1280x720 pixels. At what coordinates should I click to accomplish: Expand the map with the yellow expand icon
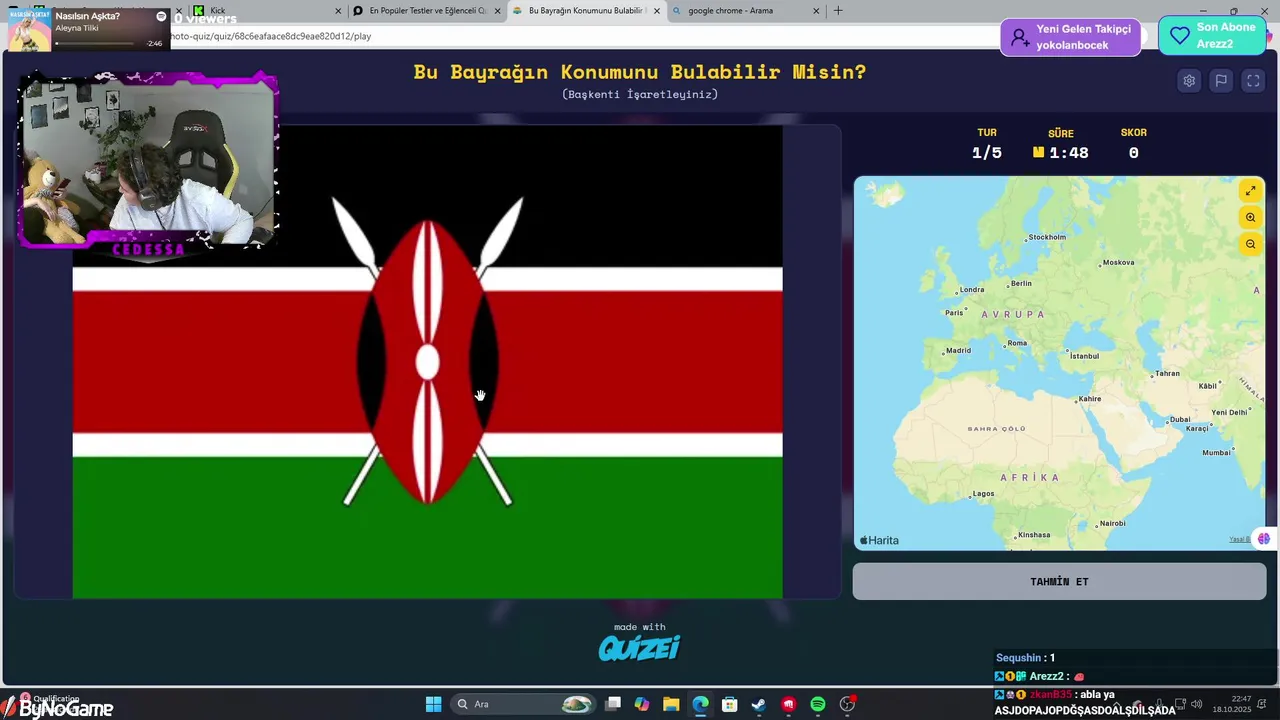(x=1250, y=191)
